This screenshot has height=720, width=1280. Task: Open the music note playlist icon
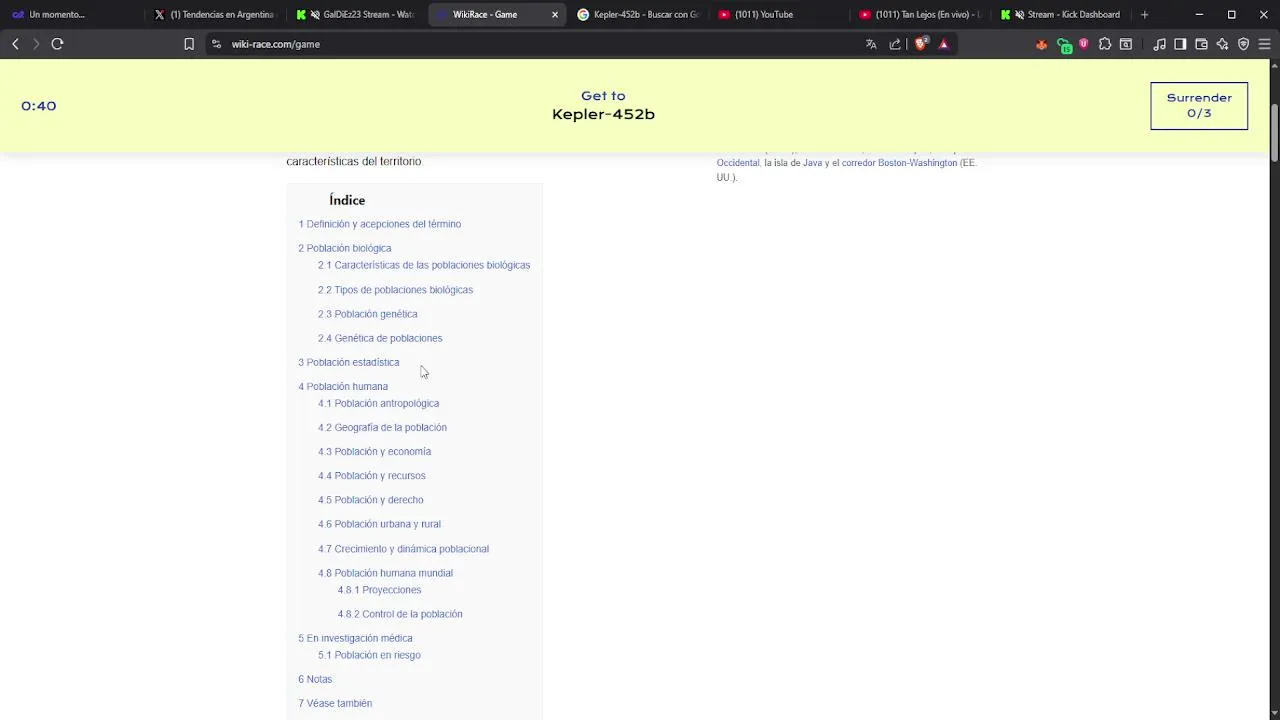coord(1159,44)
